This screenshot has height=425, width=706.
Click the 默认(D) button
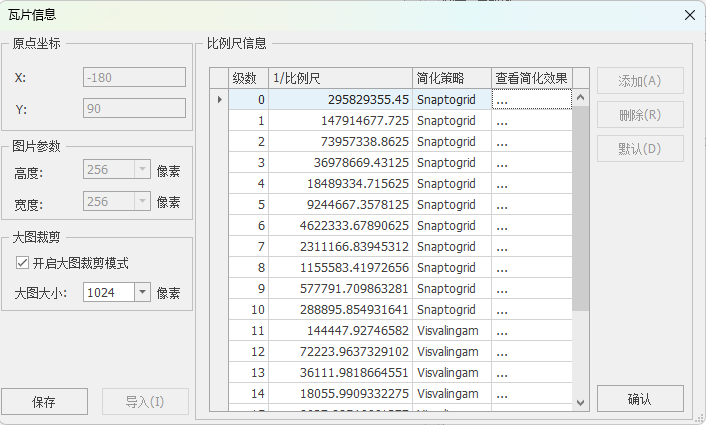[640, 149]
